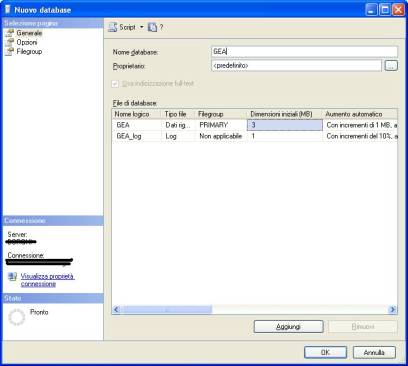Click the PRIMARY filegroup cell

pos(221,125)
